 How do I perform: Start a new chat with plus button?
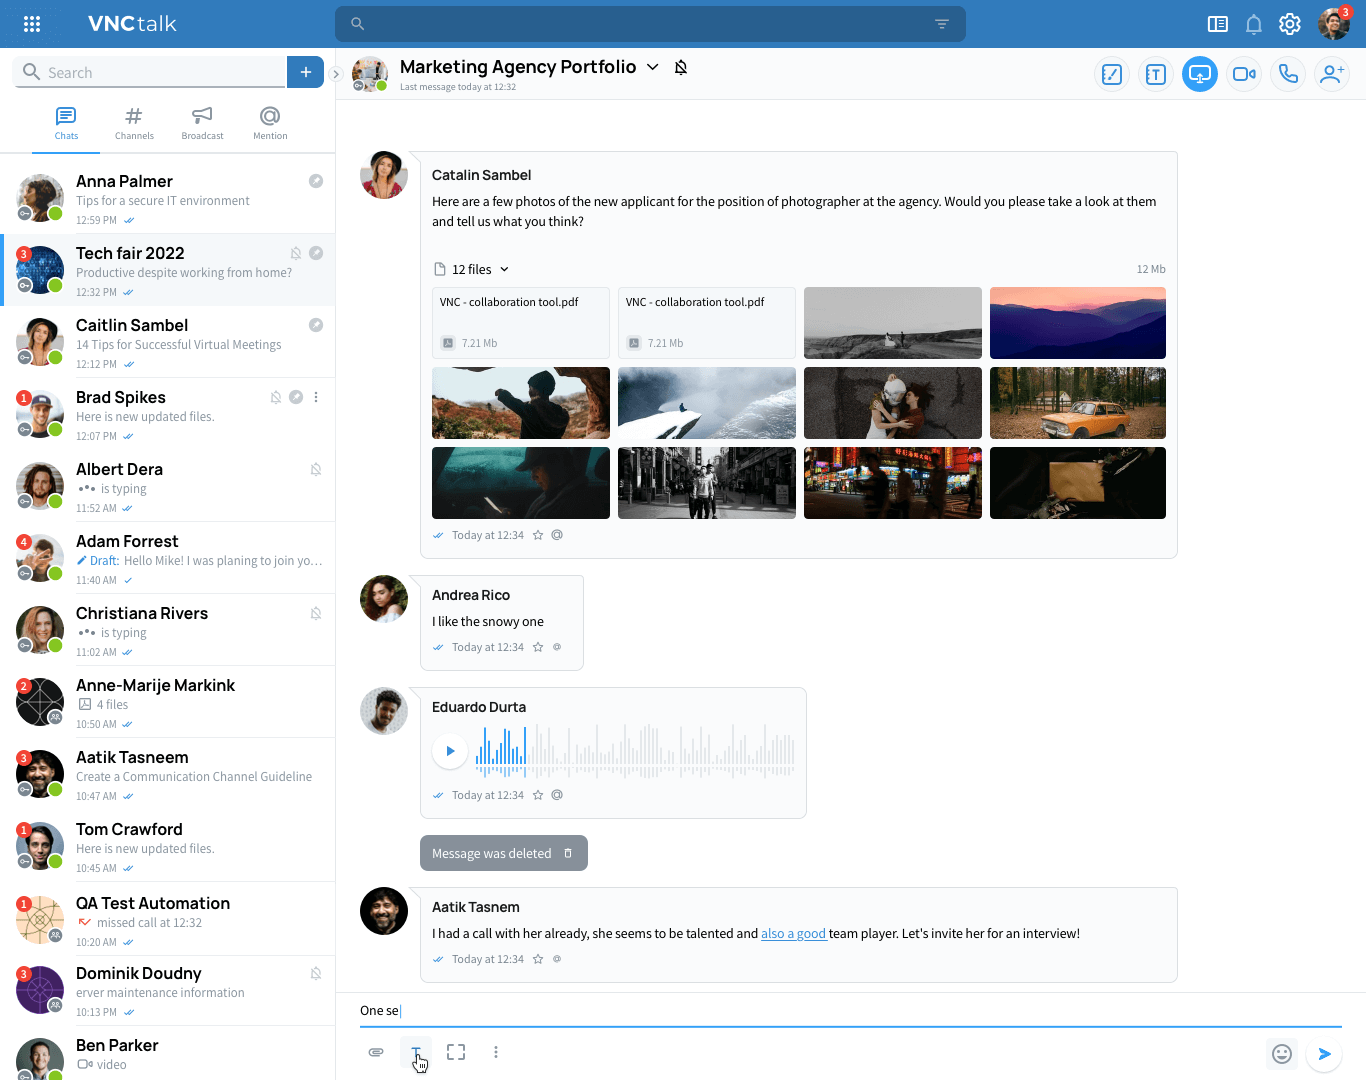[x=306, y=72]
